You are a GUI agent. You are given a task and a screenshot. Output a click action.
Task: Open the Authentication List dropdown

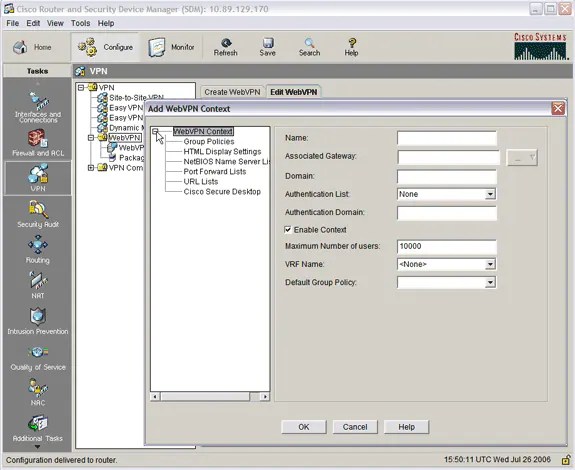pos(490,194)
